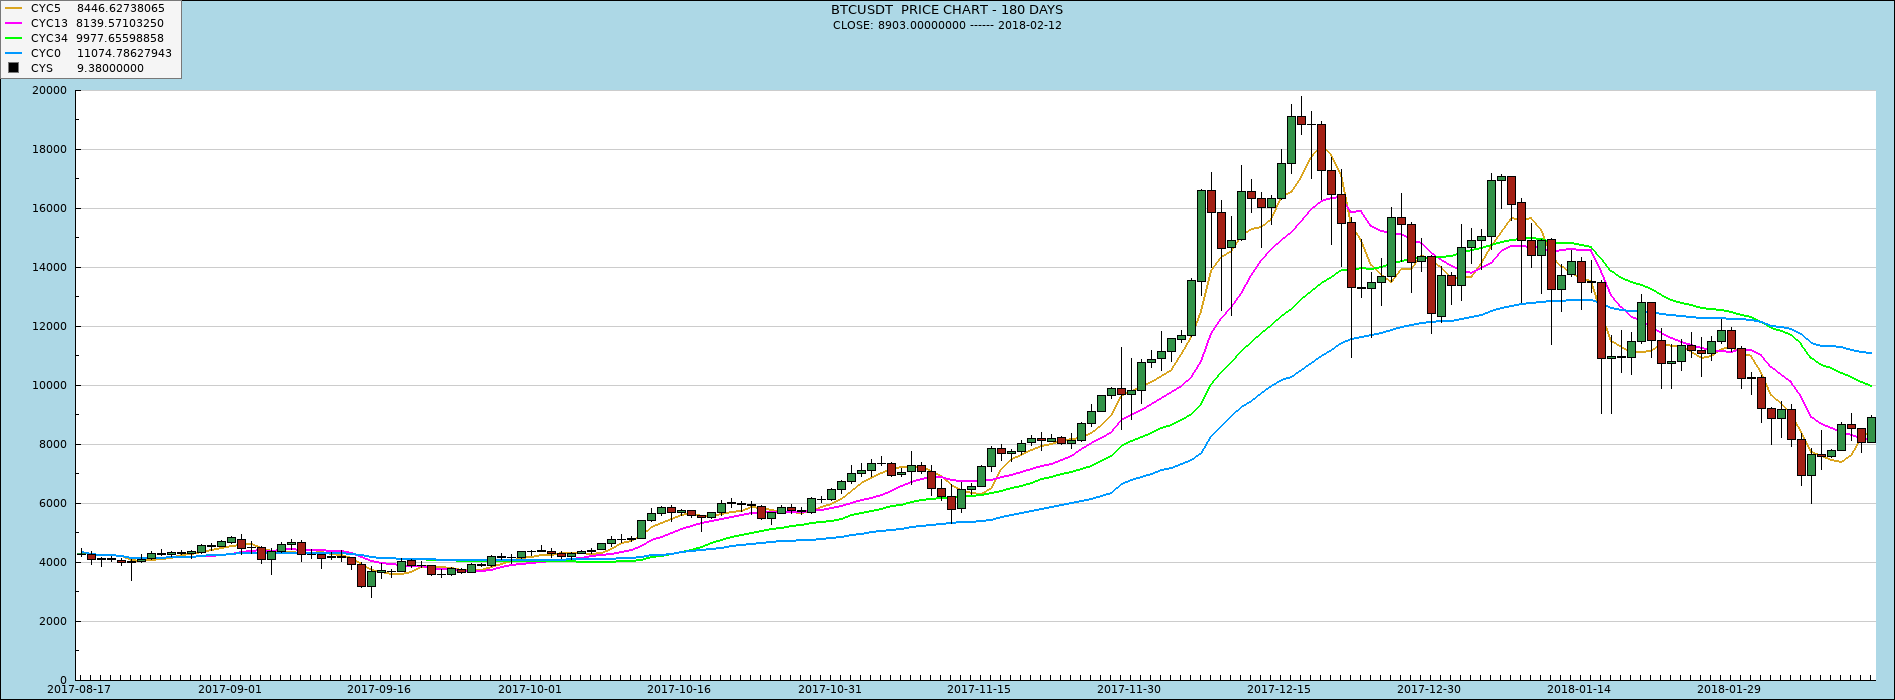The width and height of the screenshot is (1895, 700).
Task: Select the CYC5 value 8446.62738065 in legend
Action: click(x=120, y=8)
